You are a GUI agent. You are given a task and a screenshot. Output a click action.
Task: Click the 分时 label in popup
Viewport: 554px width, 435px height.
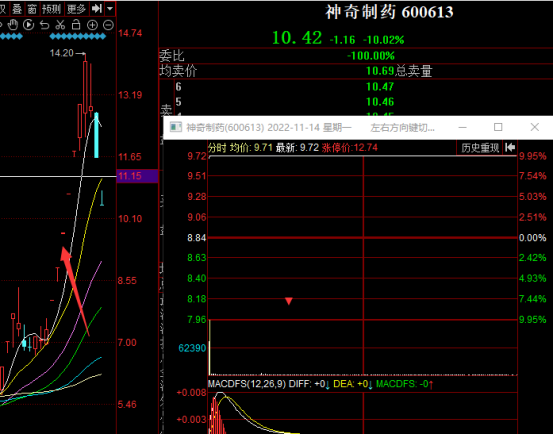(217, 147)
